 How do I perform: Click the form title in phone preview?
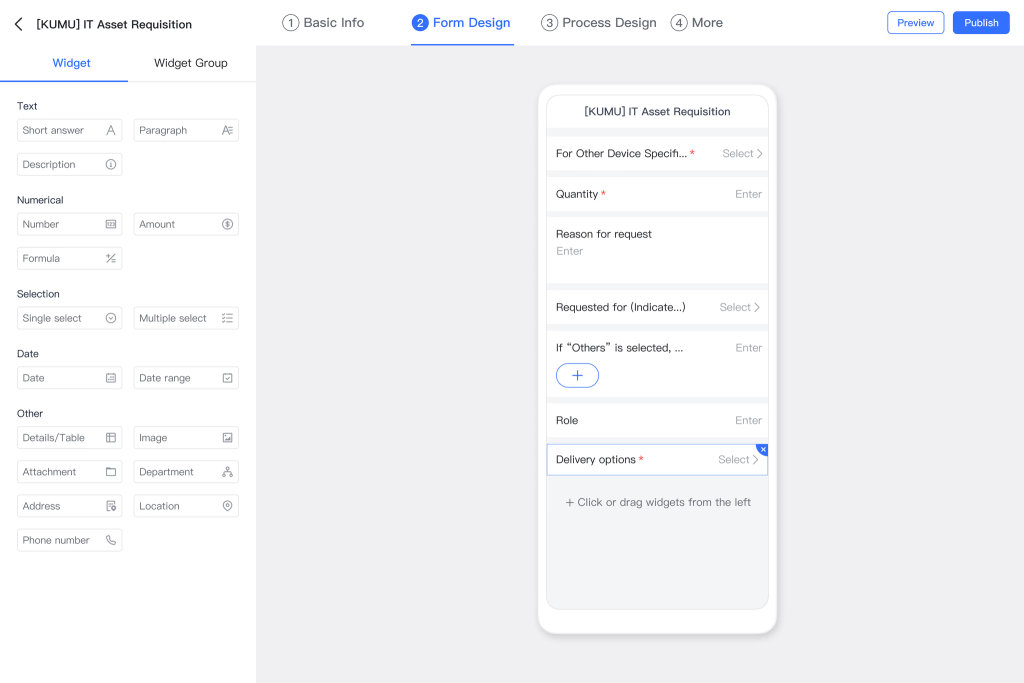click(x=657, y=112)
